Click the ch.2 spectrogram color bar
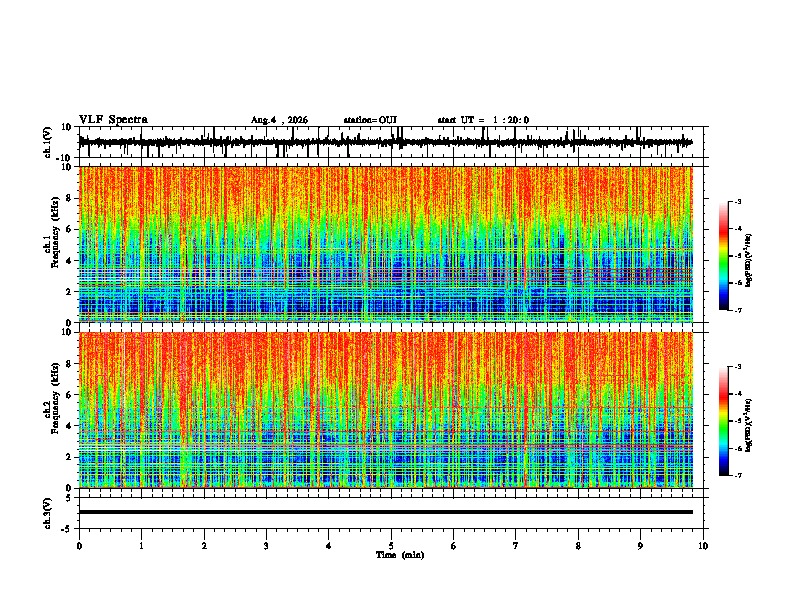Viewport: 792px width, 612px height. [723, 421]
